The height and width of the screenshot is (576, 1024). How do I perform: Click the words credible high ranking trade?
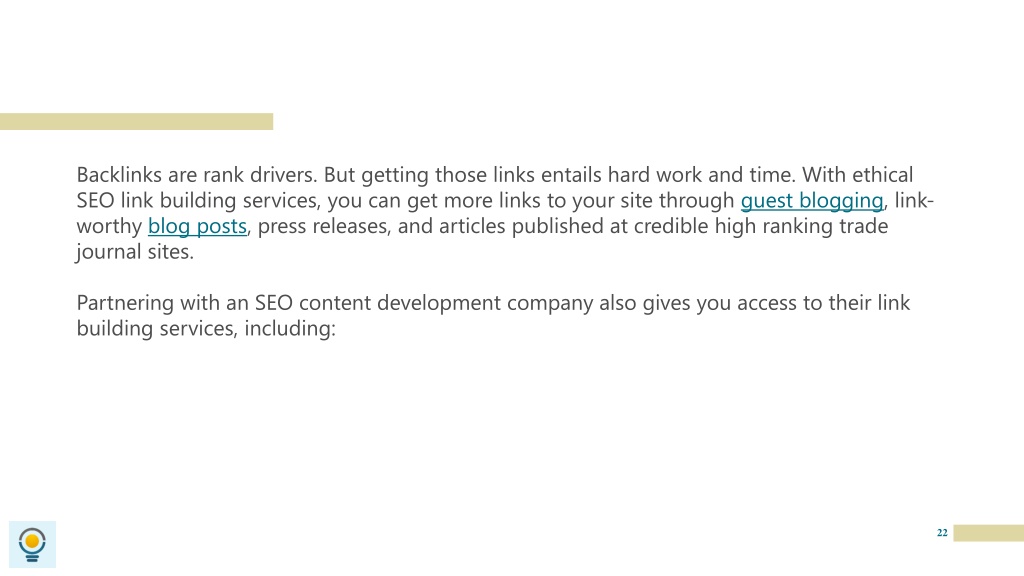(761, 226)
